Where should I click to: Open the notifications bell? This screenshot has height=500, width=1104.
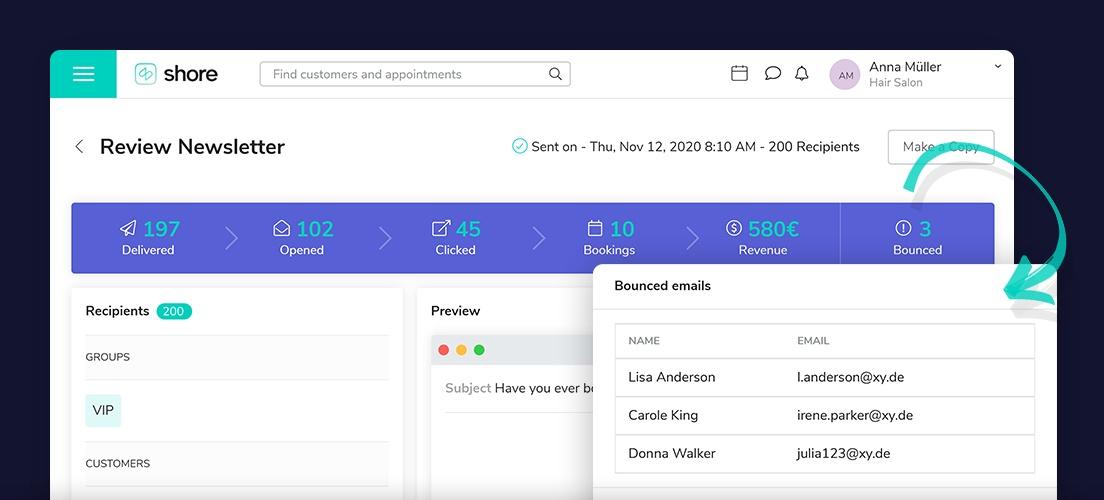click(x=801, y=73)
